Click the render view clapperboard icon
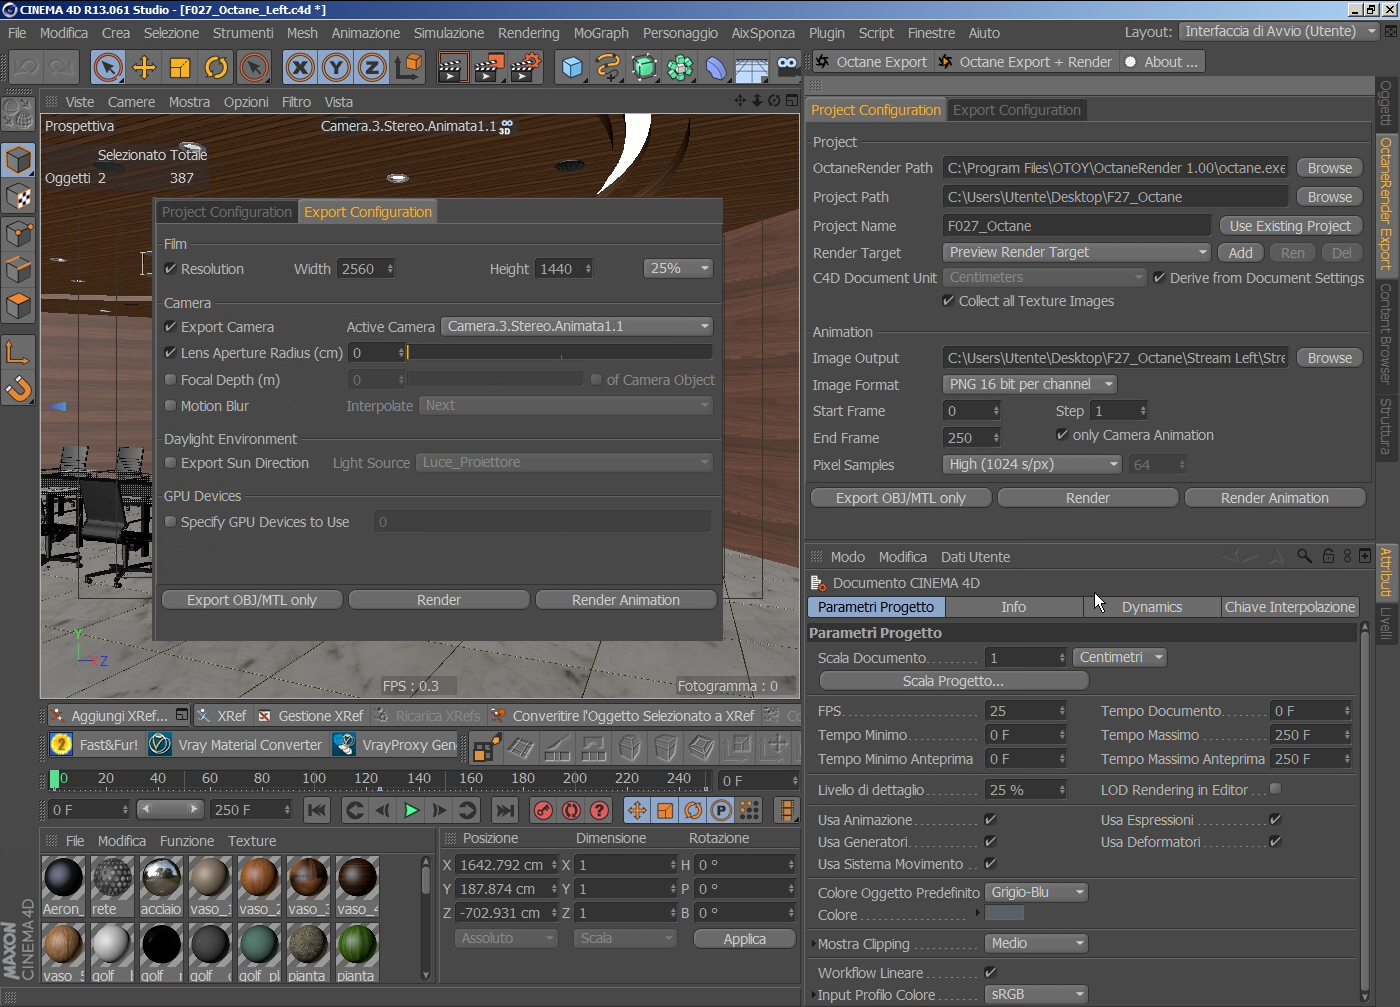The image size is (1400, 1007). point(452,67)
